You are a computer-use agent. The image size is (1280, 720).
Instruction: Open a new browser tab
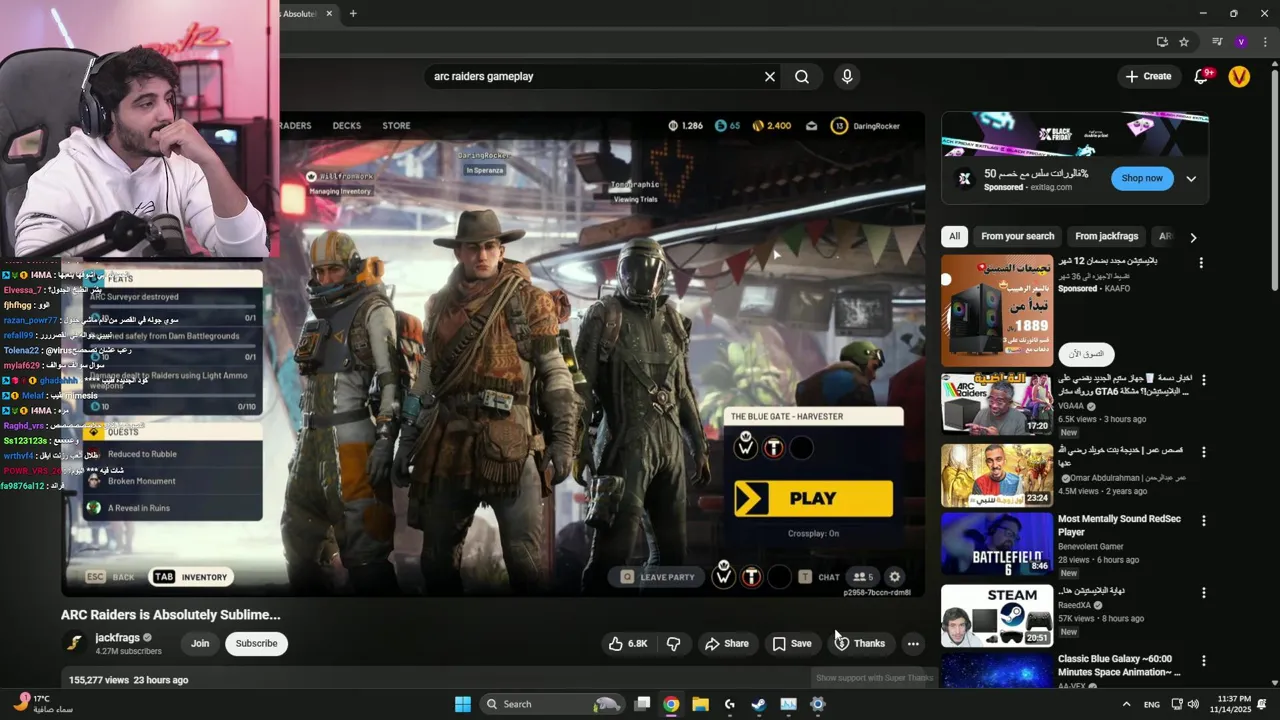pos(353,13)
